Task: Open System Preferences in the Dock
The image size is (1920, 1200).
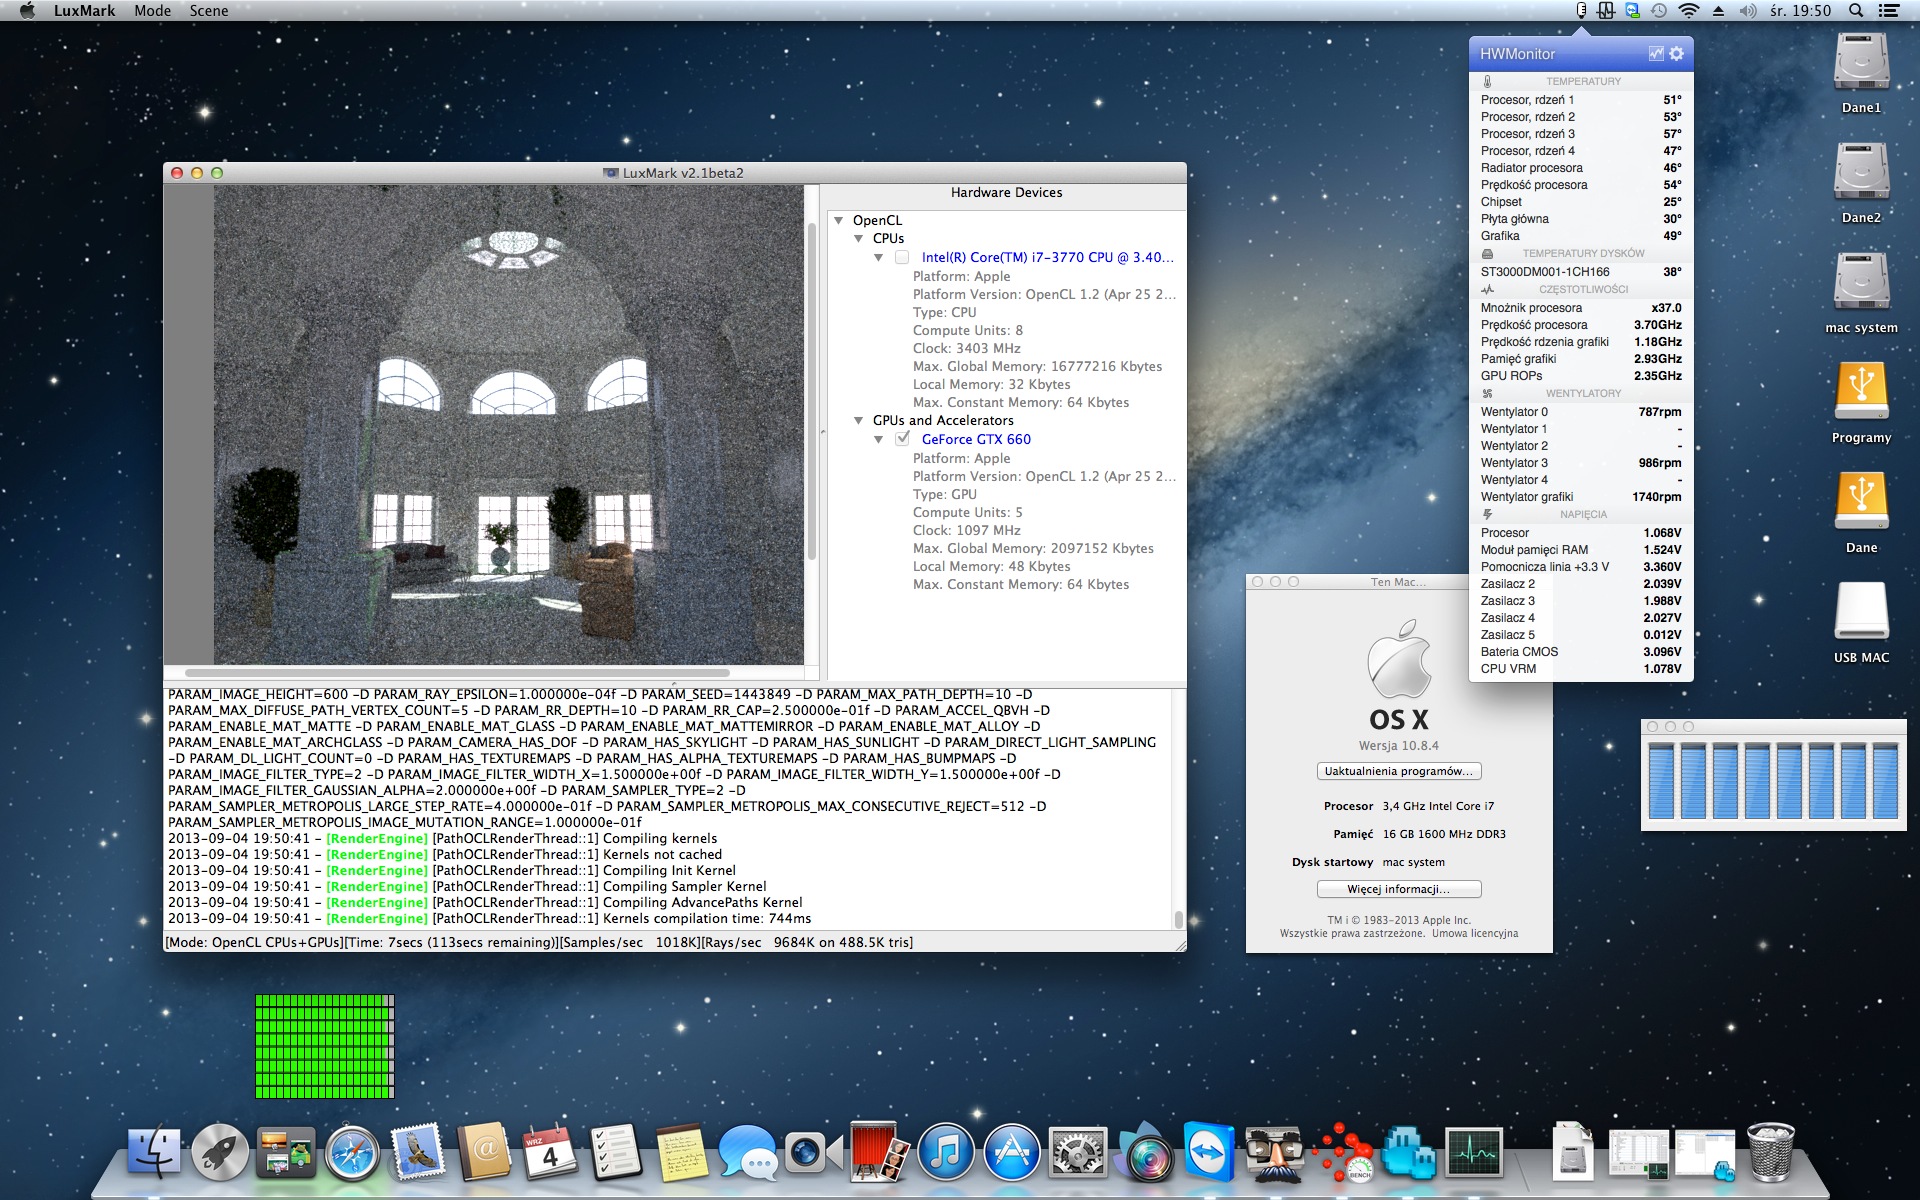Action: (x=1077, y=1152)
